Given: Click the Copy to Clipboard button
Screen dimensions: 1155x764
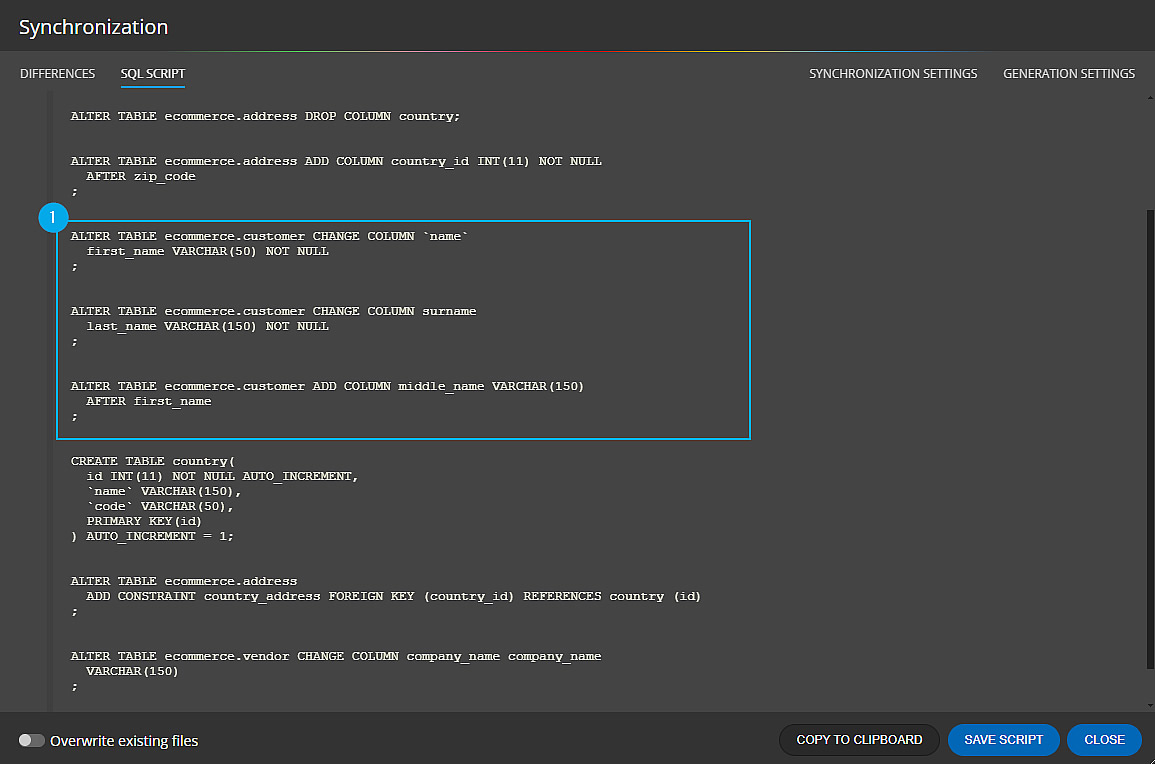Looking at the screenshot, I should coord(859,740).
